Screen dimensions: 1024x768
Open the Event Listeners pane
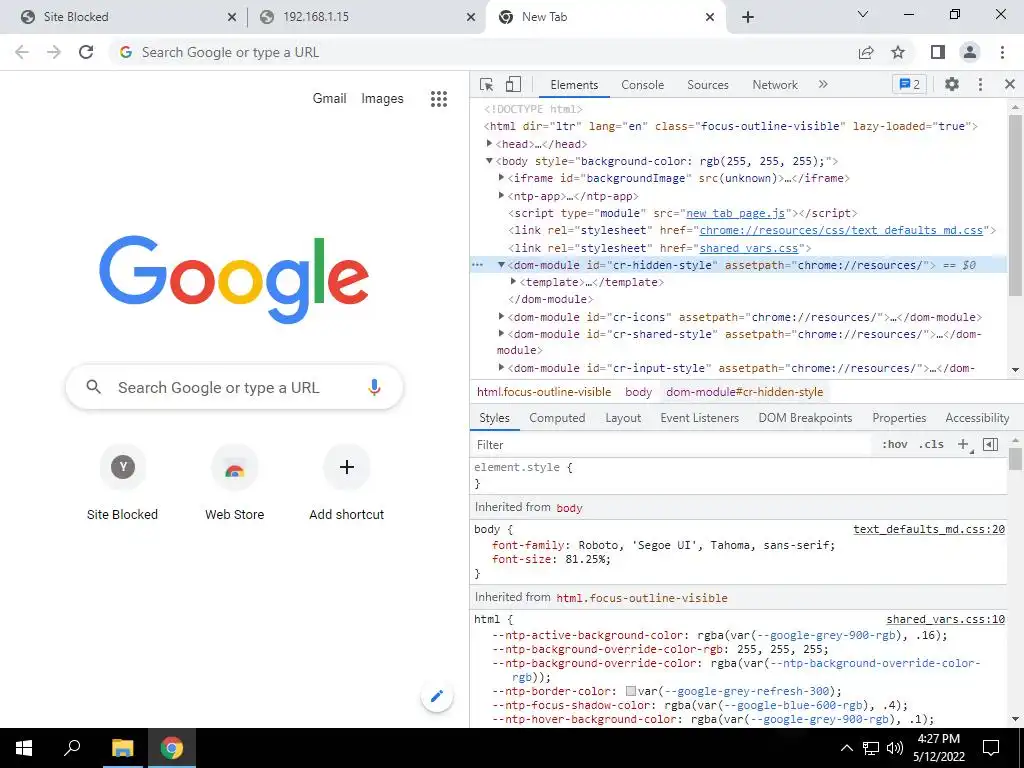click(x=699, y=418)
